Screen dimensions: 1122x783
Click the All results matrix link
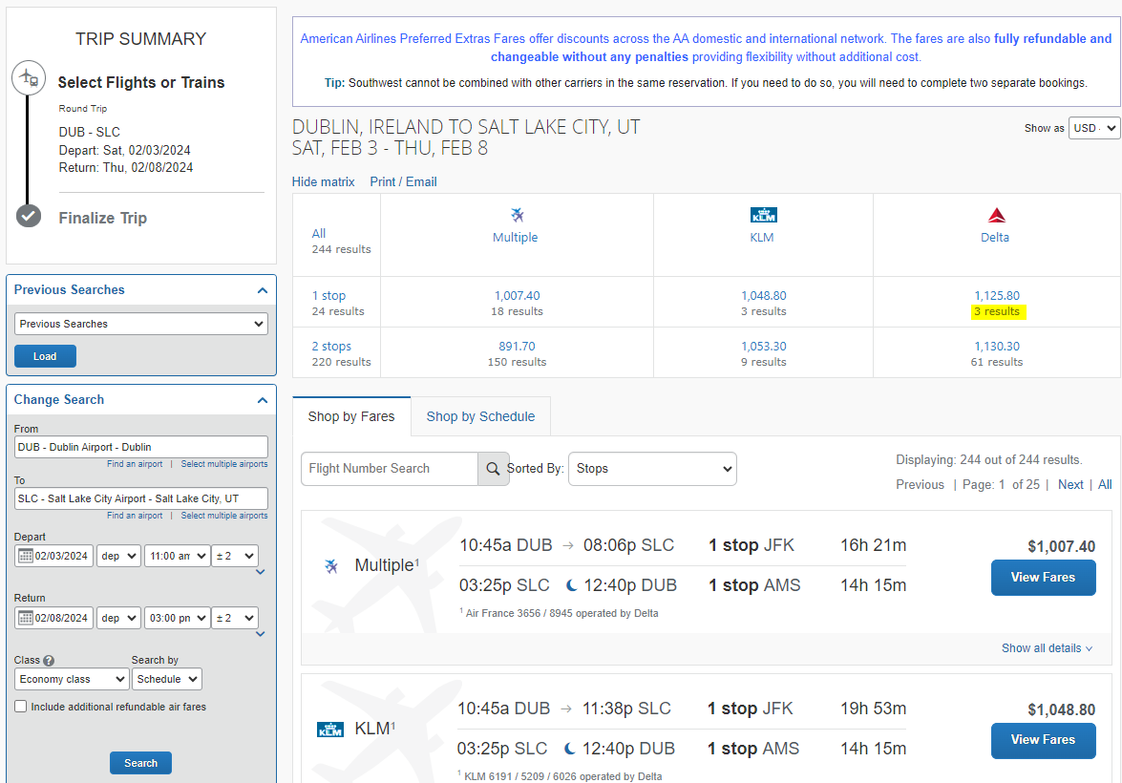click(x=318, y=233)
